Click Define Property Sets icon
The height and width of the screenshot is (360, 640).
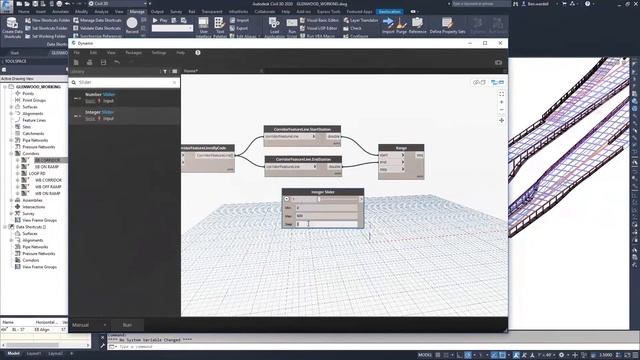tap(447, 23)
